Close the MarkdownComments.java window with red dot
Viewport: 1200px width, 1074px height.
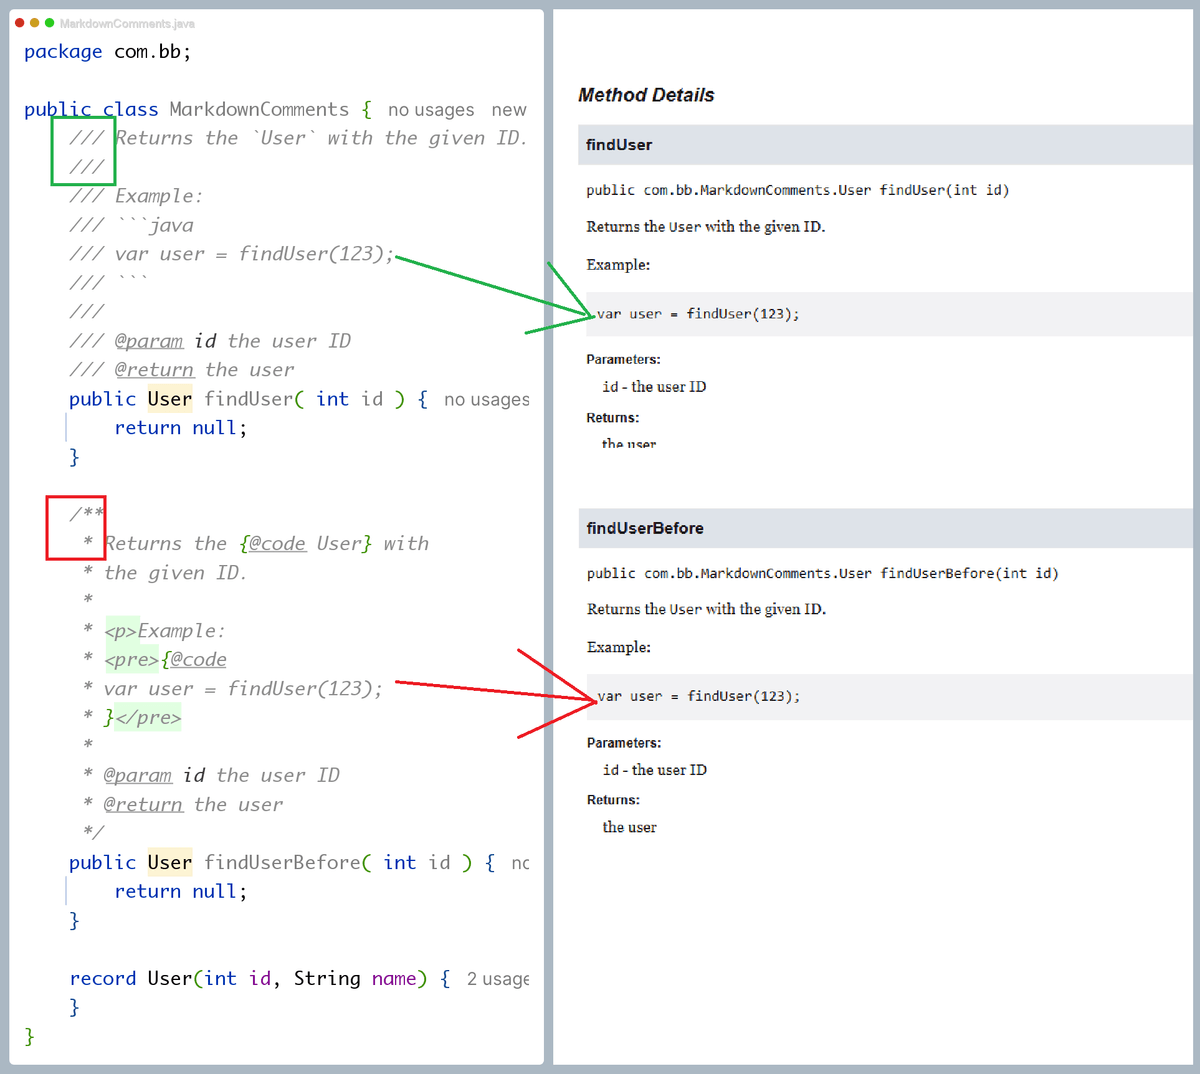click(20, 23)
